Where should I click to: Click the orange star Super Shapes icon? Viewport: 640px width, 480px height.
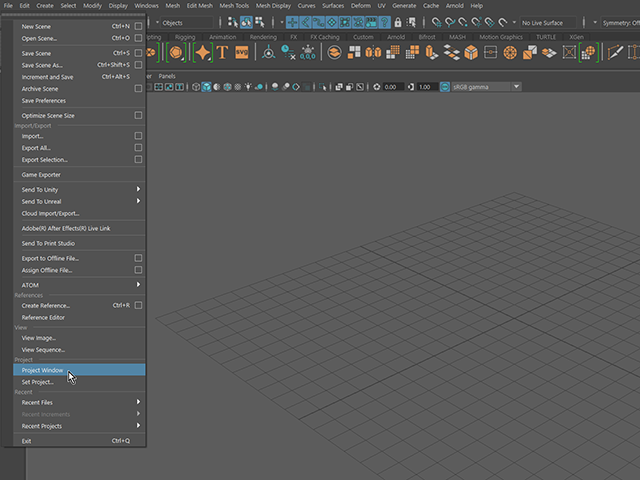pos(202,53)
